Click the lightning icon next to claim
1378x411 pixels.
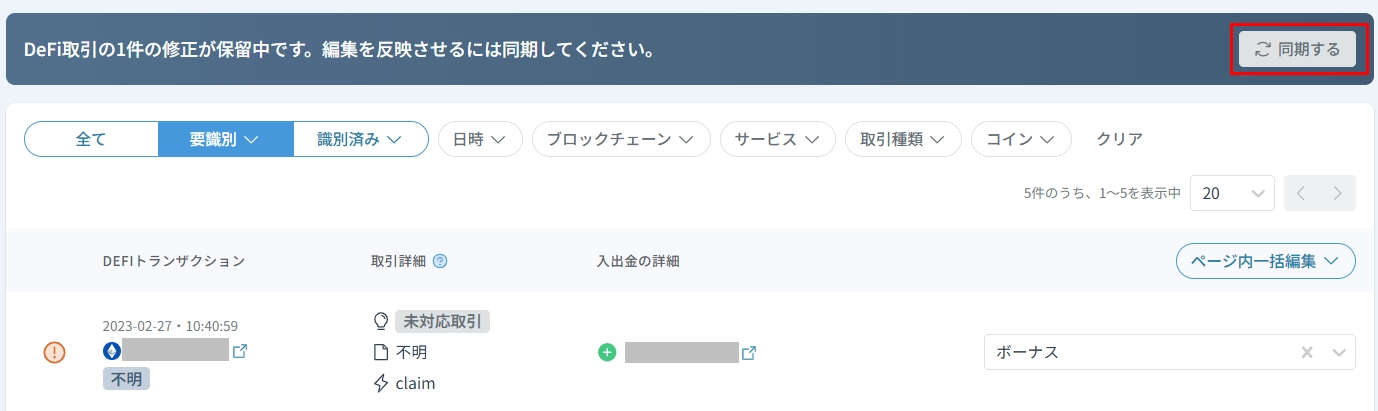(380, 383)
